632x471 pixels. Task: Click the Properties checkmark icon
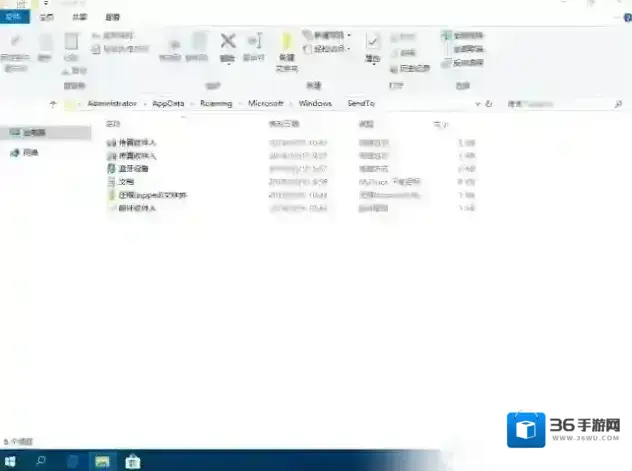[x=373, y=41]
